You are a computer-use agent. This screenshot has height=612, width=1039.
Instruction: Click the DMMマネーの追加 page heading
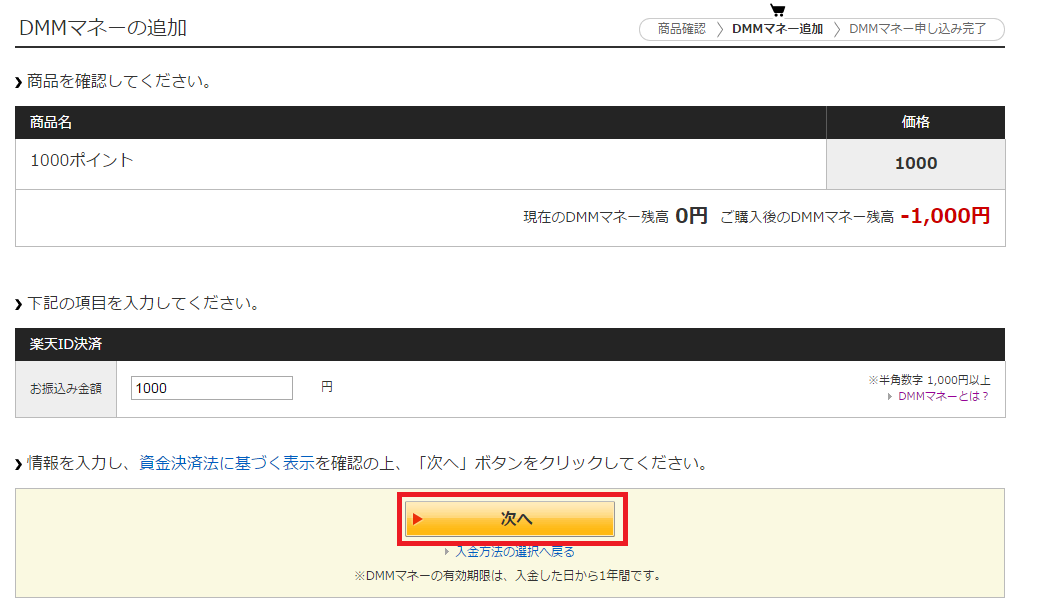click(103, 27)
